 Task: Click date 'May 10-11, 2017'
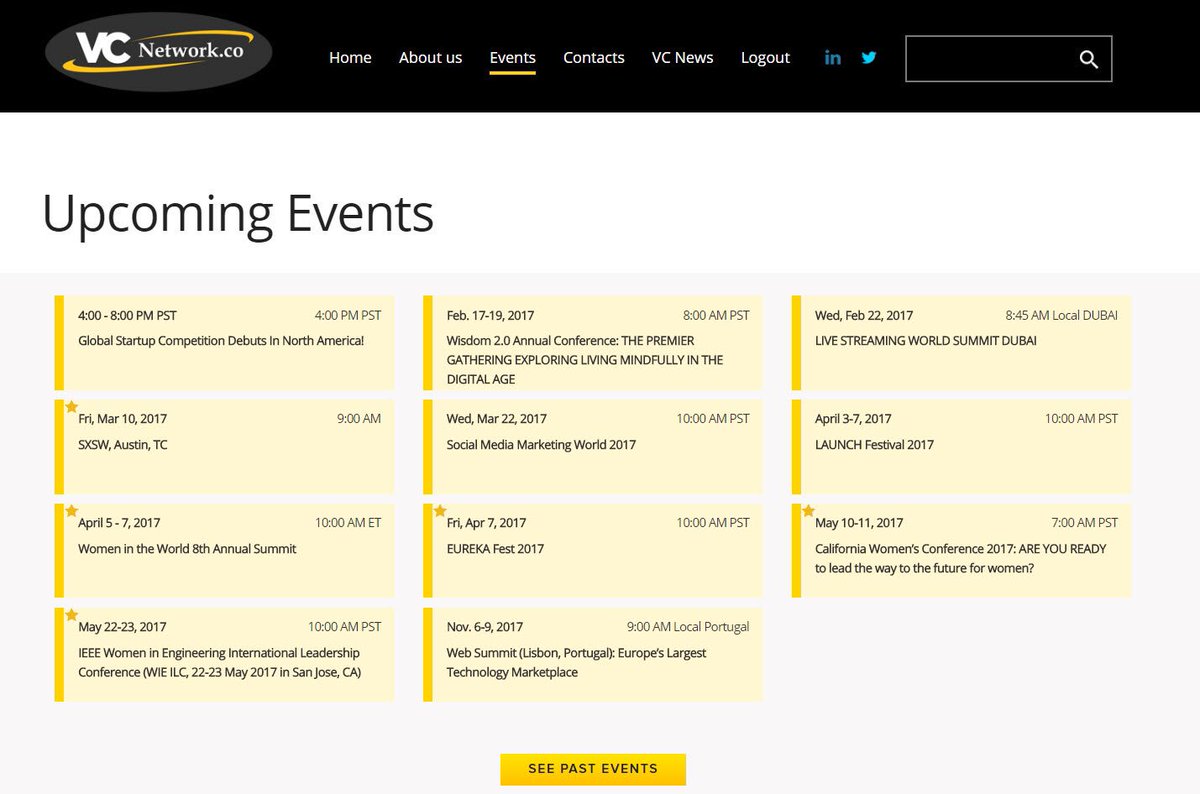(859, 523)
